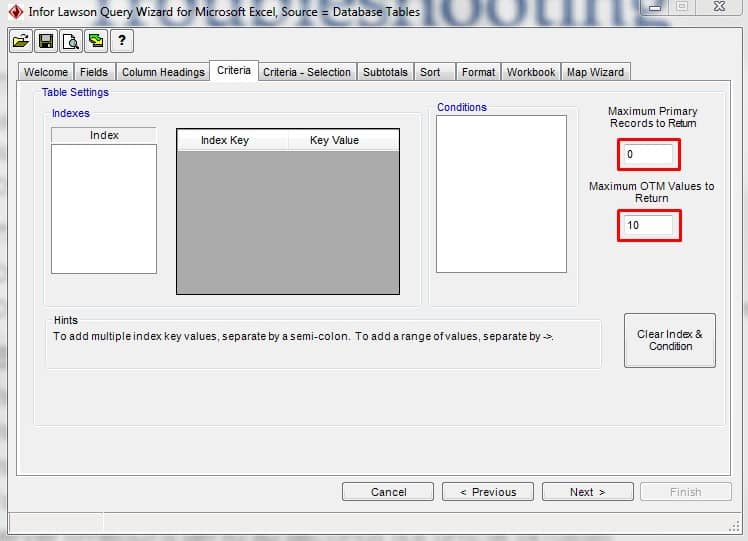Viewport: 748px width, 541px height.
Task: Click the red Infor Lawson title bar logo
Action: coord(16,11)
